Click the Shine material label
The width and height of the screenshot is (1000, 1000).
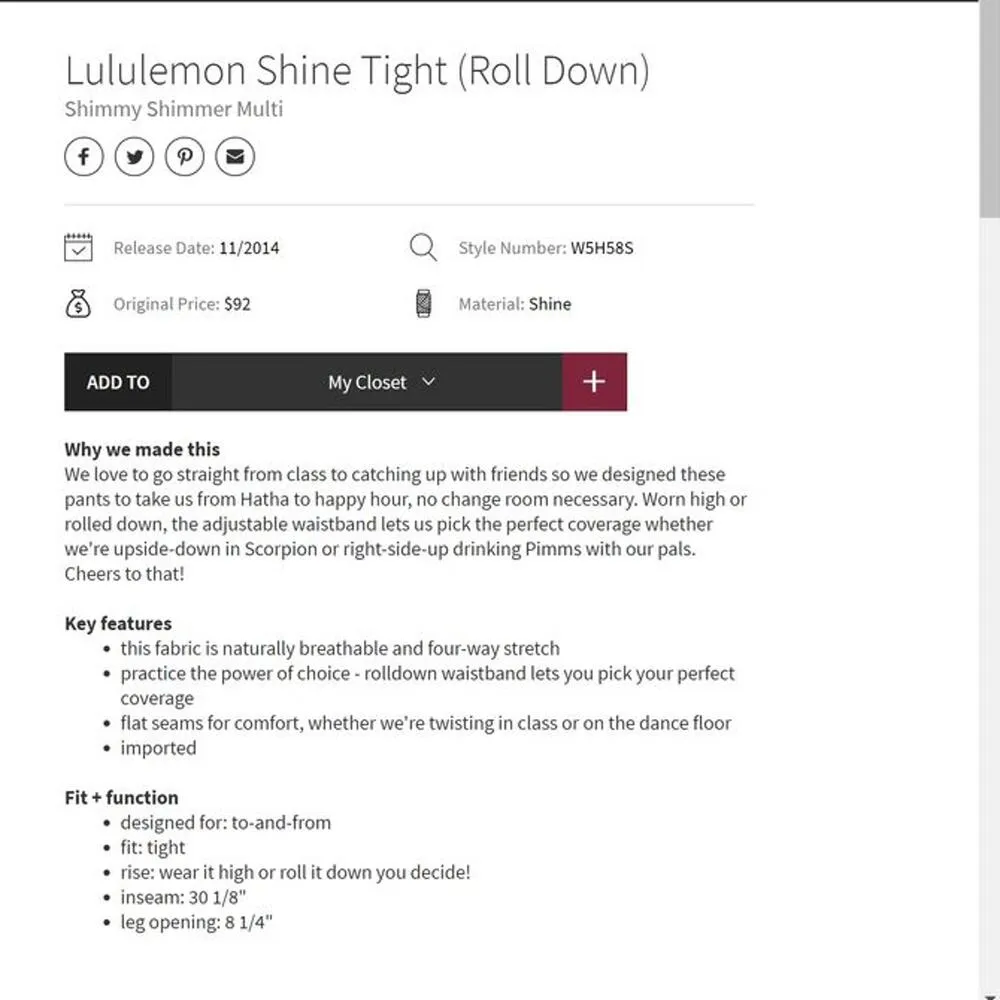point(551,303)
